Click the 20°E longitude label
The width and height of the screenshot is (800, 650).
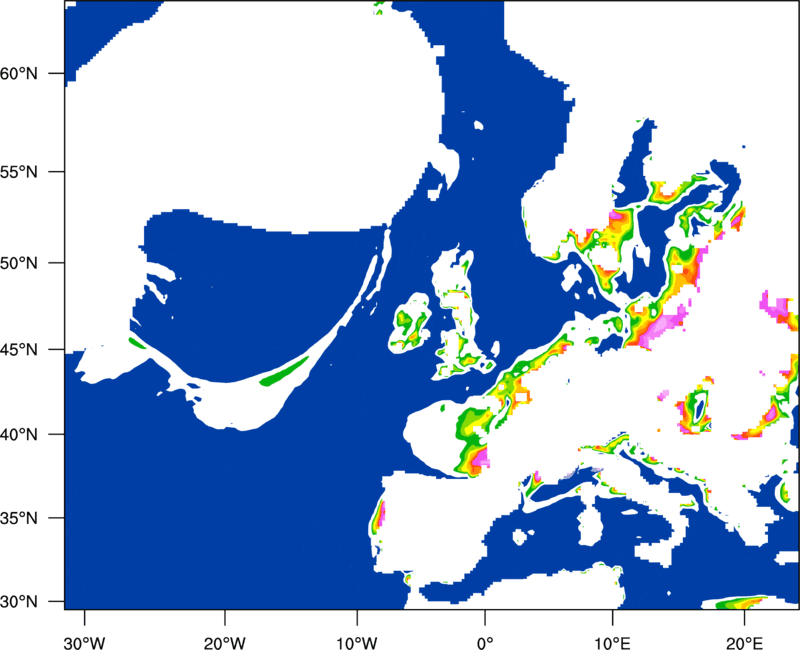coord(744,643)
